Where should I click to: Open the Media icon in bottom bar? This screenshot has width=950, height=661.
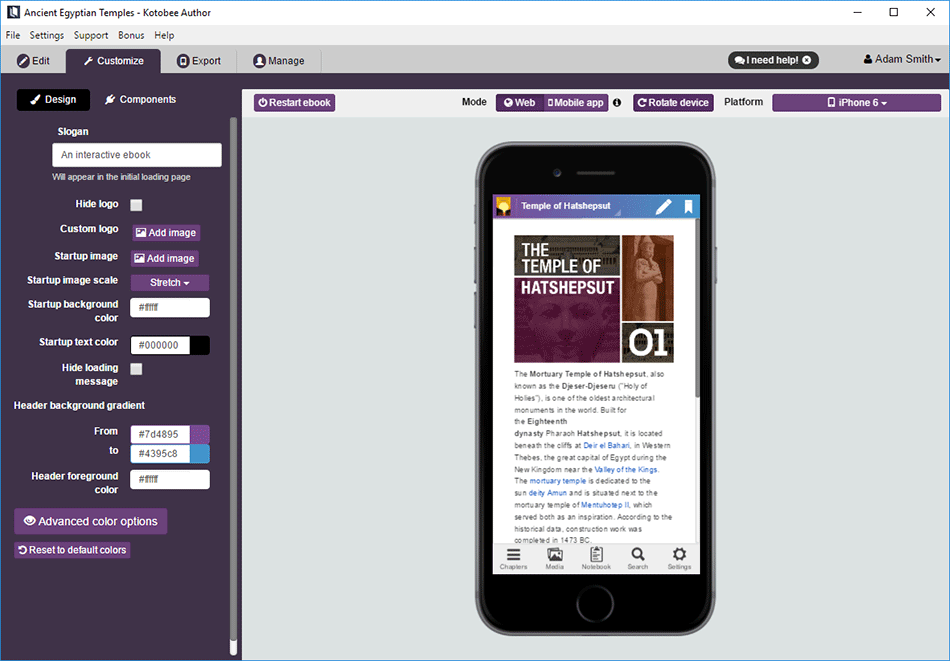554,558
